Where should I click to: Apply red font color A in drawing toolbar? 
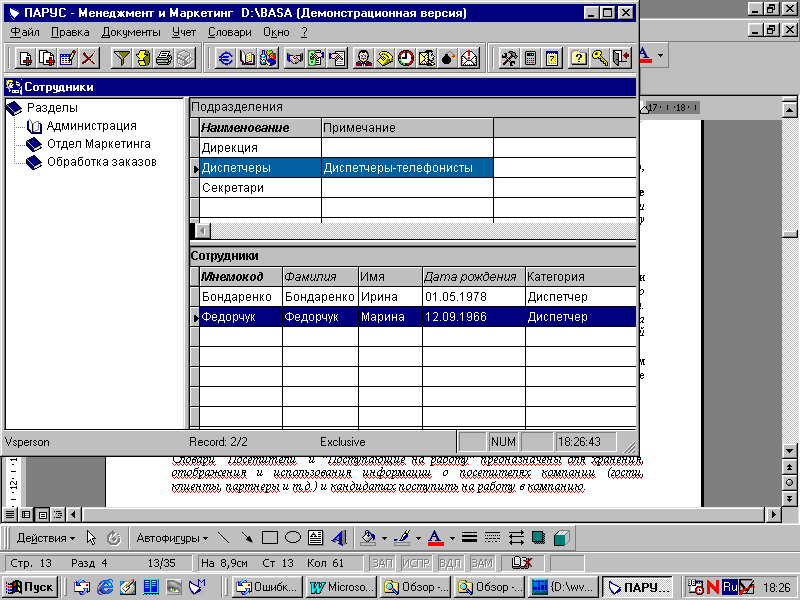435,538
